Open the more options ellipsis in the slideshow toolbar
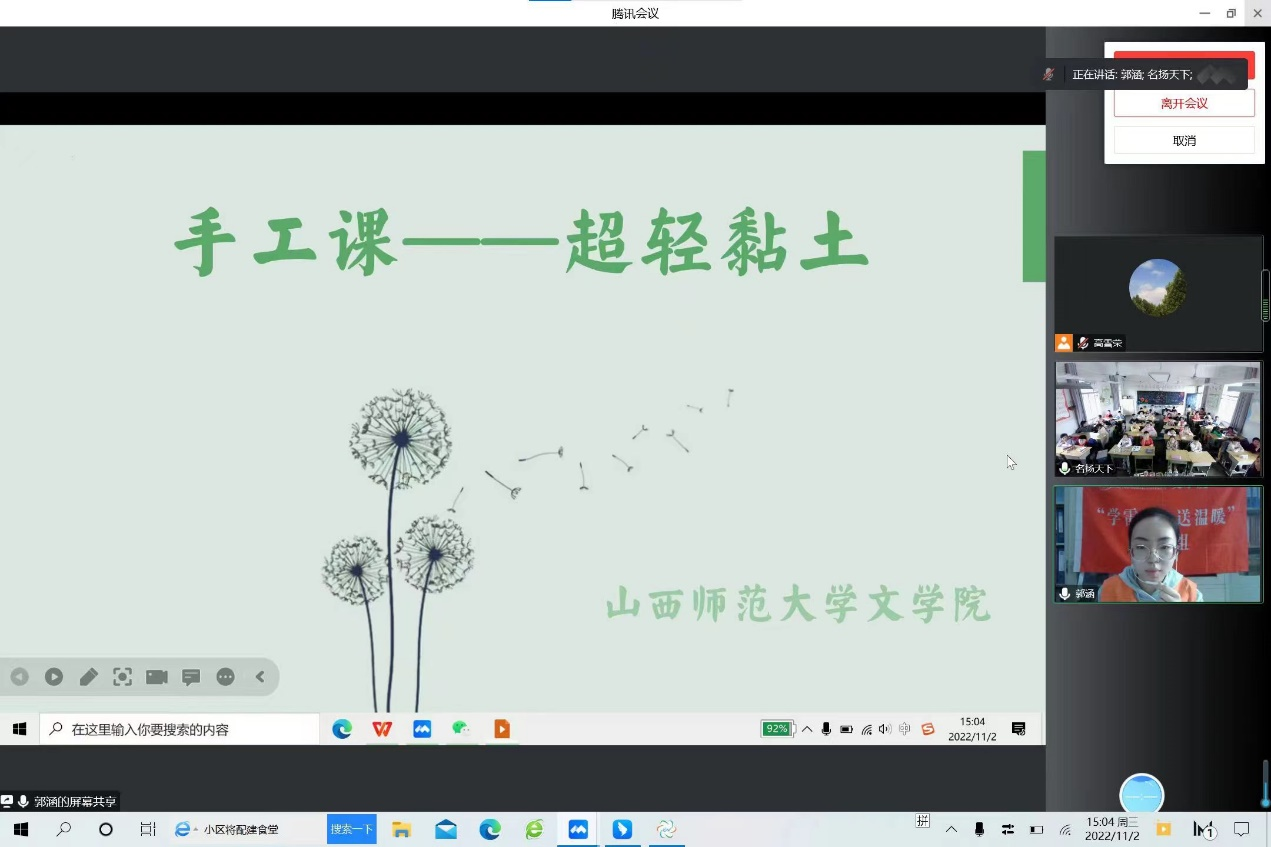The height and width of the screenshot is (847, 1271). [x=226, y=677]
